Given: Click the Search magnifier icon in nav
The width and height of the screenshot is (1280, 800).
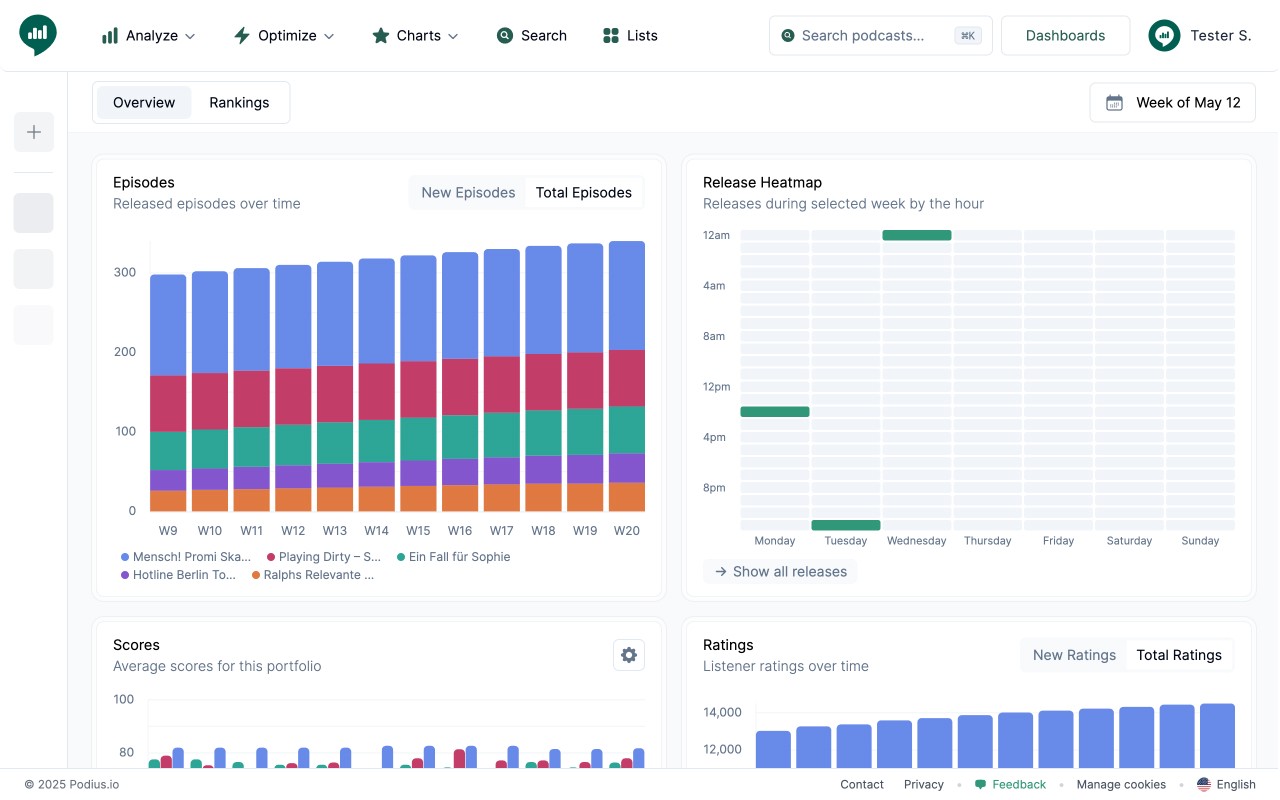Looking at the screenshot, I should (x=505, y=35).
